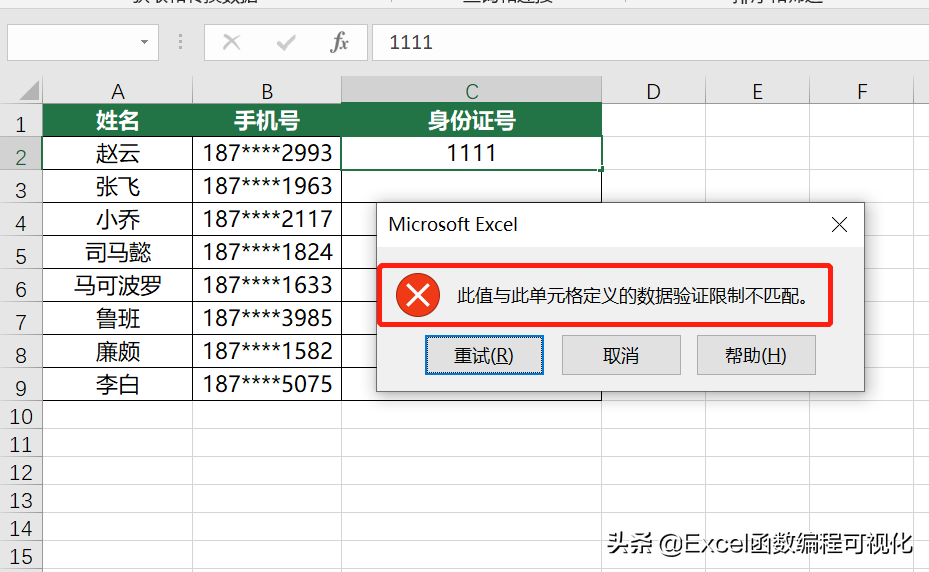Click the 姓名 header cell
929x572 pixels.
tap(117, 120)
